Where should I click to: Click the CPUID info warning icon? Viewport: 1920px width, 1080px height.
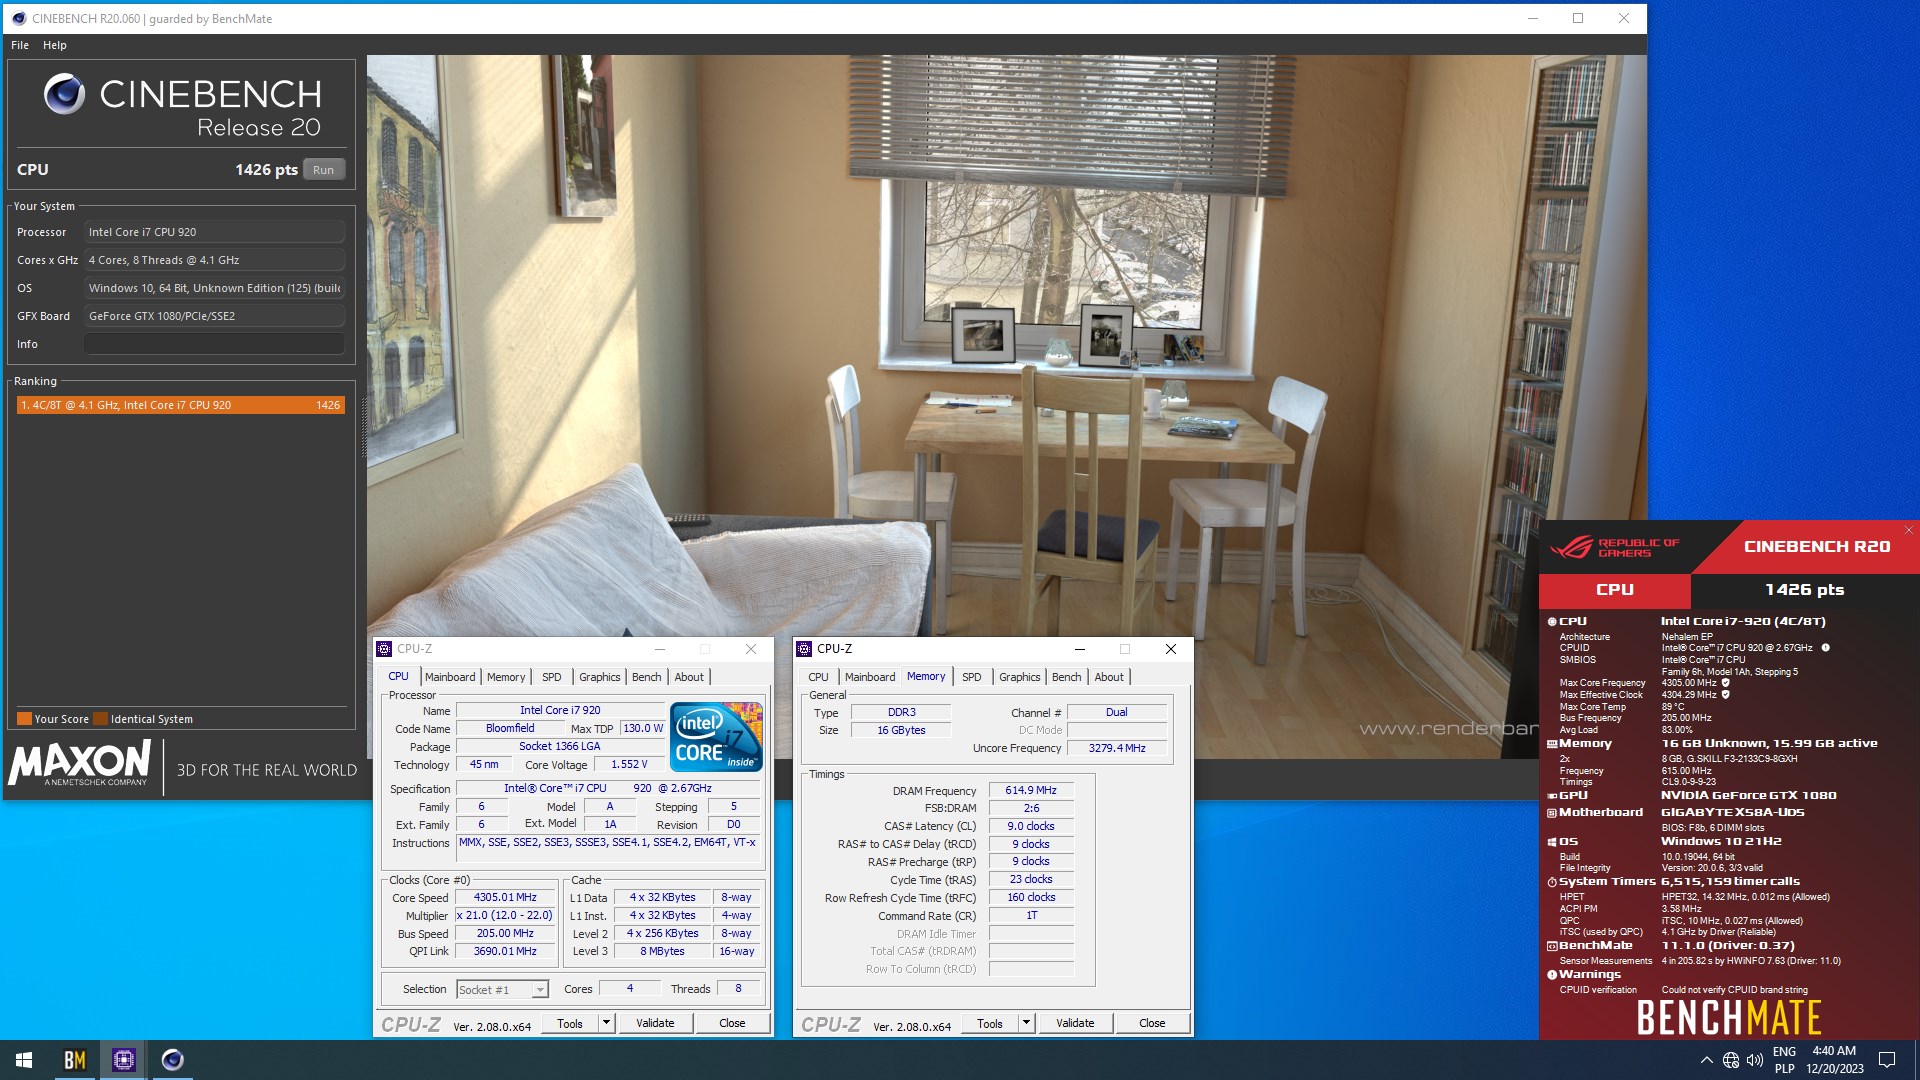[1825, 648]
